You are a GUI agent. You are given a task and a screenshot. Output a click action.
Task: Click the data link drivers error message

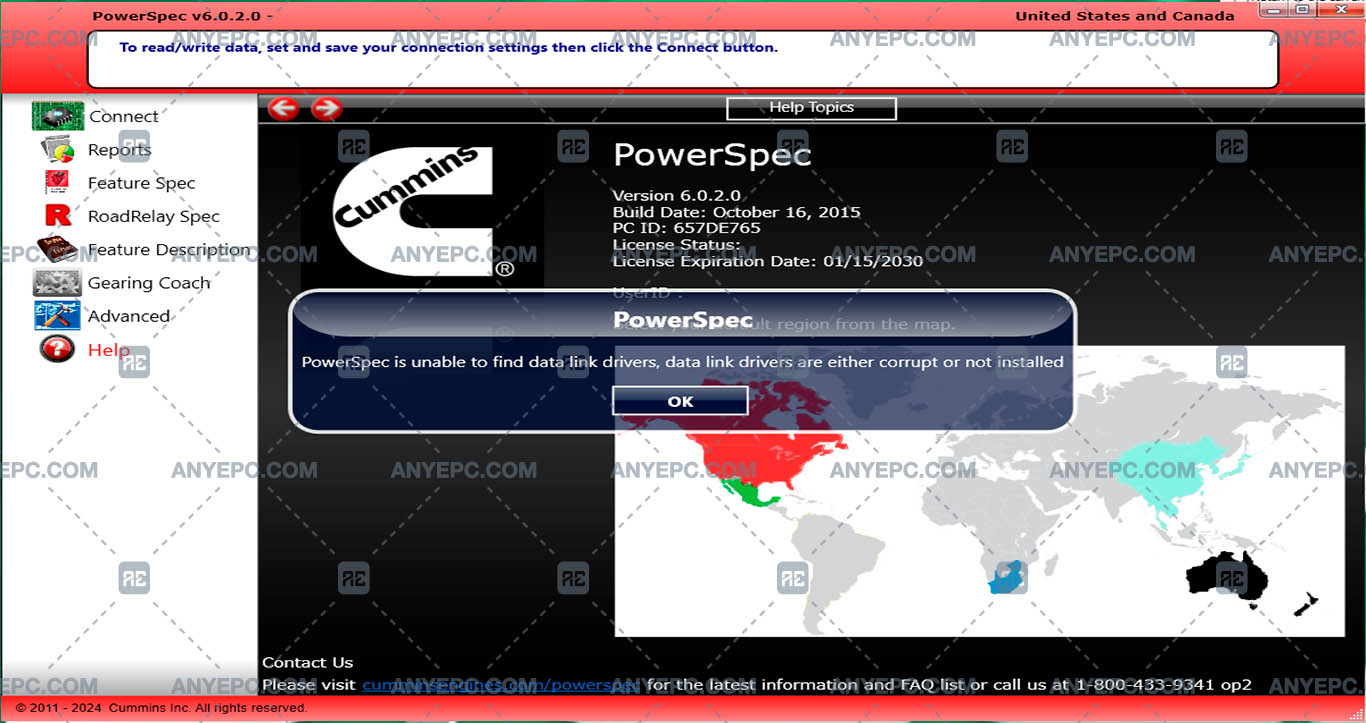point(683,362)
